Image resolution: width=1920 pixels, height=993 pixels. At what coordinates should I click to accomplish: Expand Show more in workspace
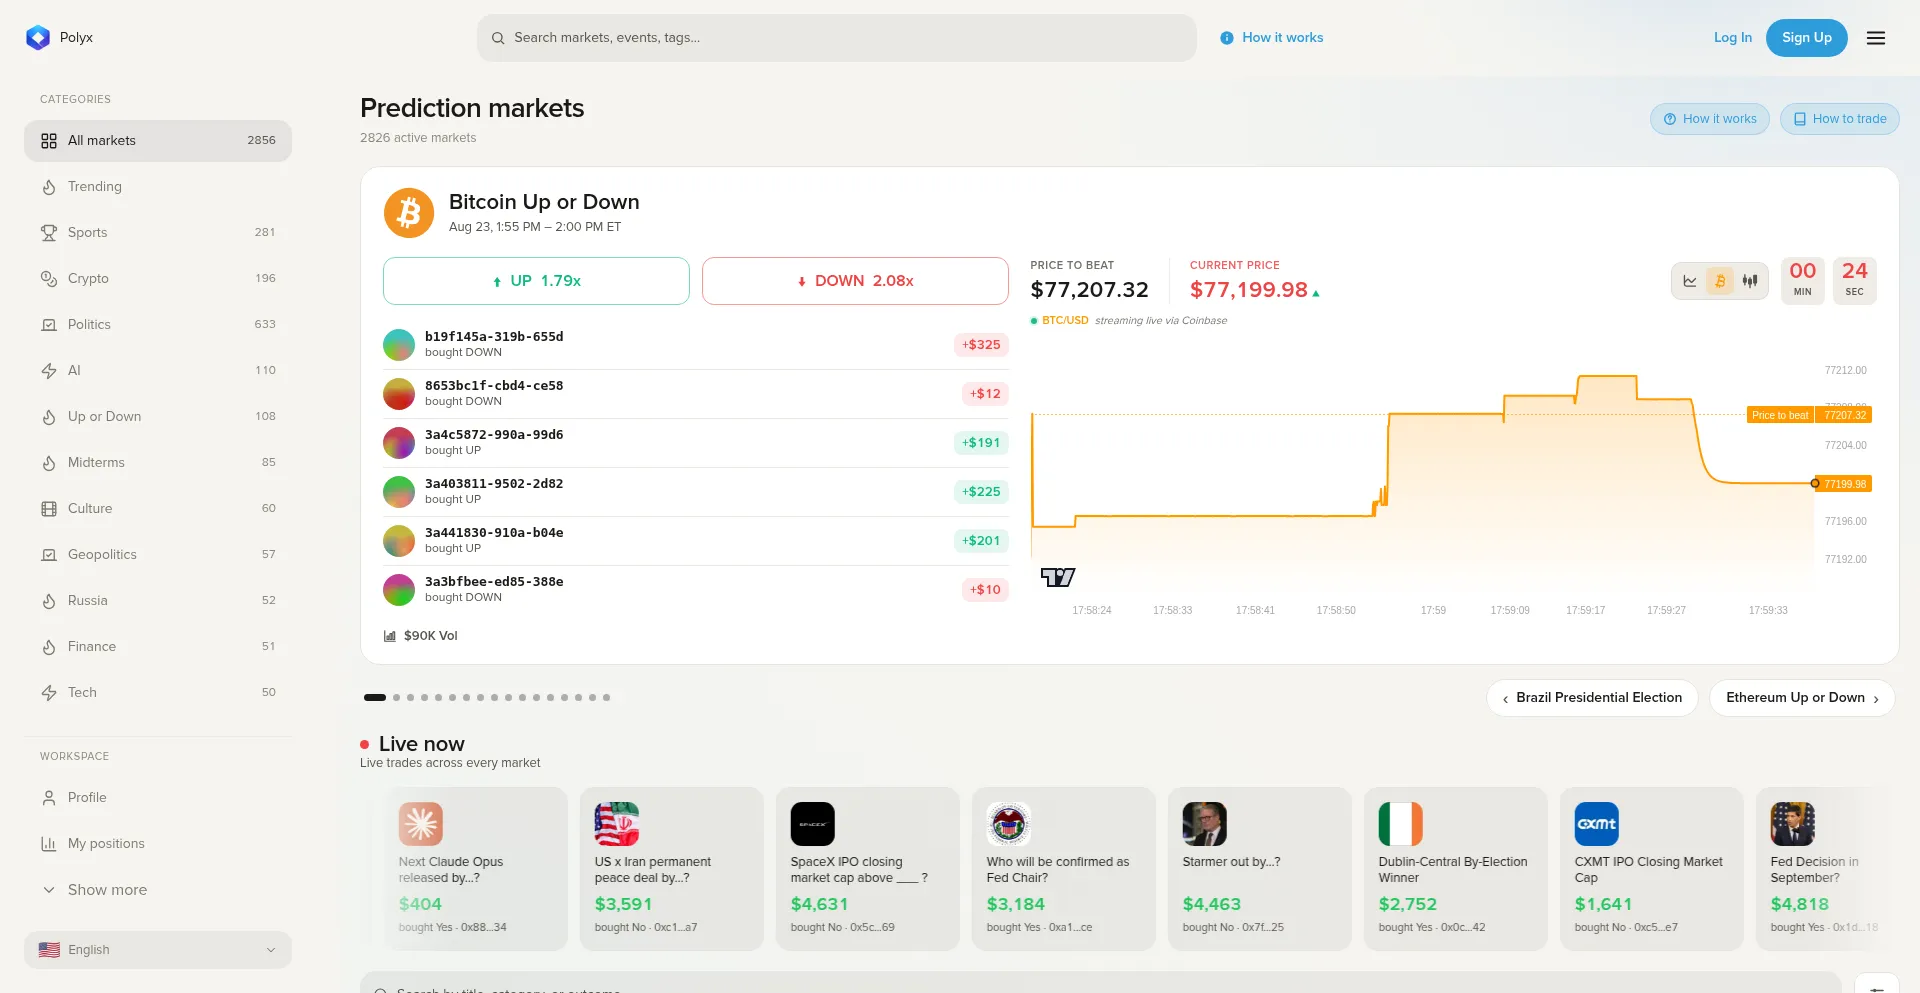tap(158, 890)
